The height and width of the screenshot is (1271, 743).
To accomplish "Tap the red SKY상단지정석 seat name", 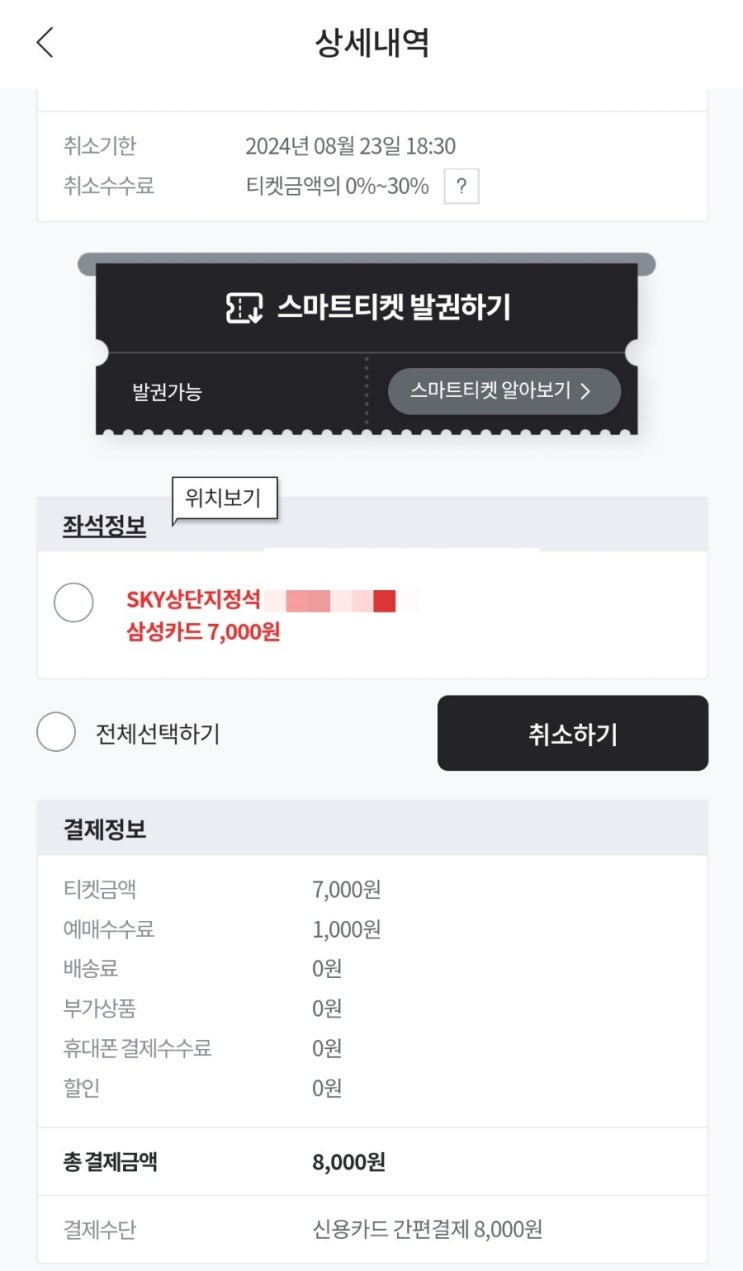I will (193, 599).
